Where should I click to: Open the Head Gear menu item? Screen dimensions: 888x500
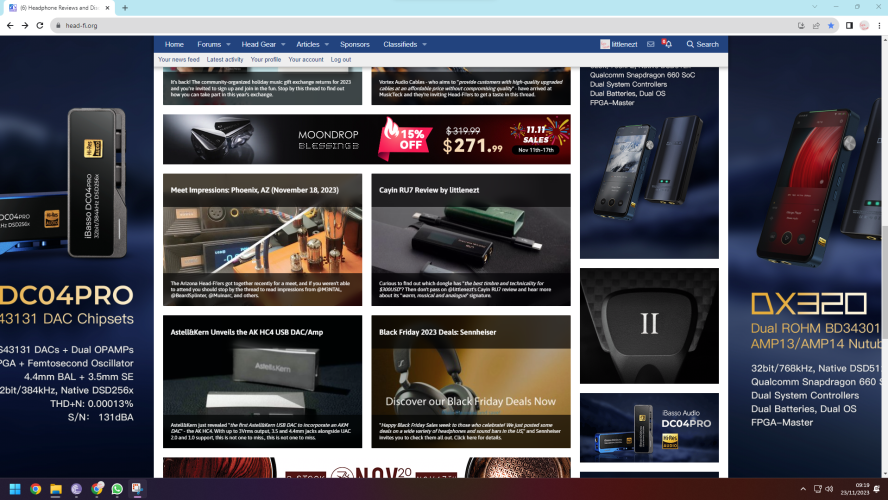(x=259, y=44)
